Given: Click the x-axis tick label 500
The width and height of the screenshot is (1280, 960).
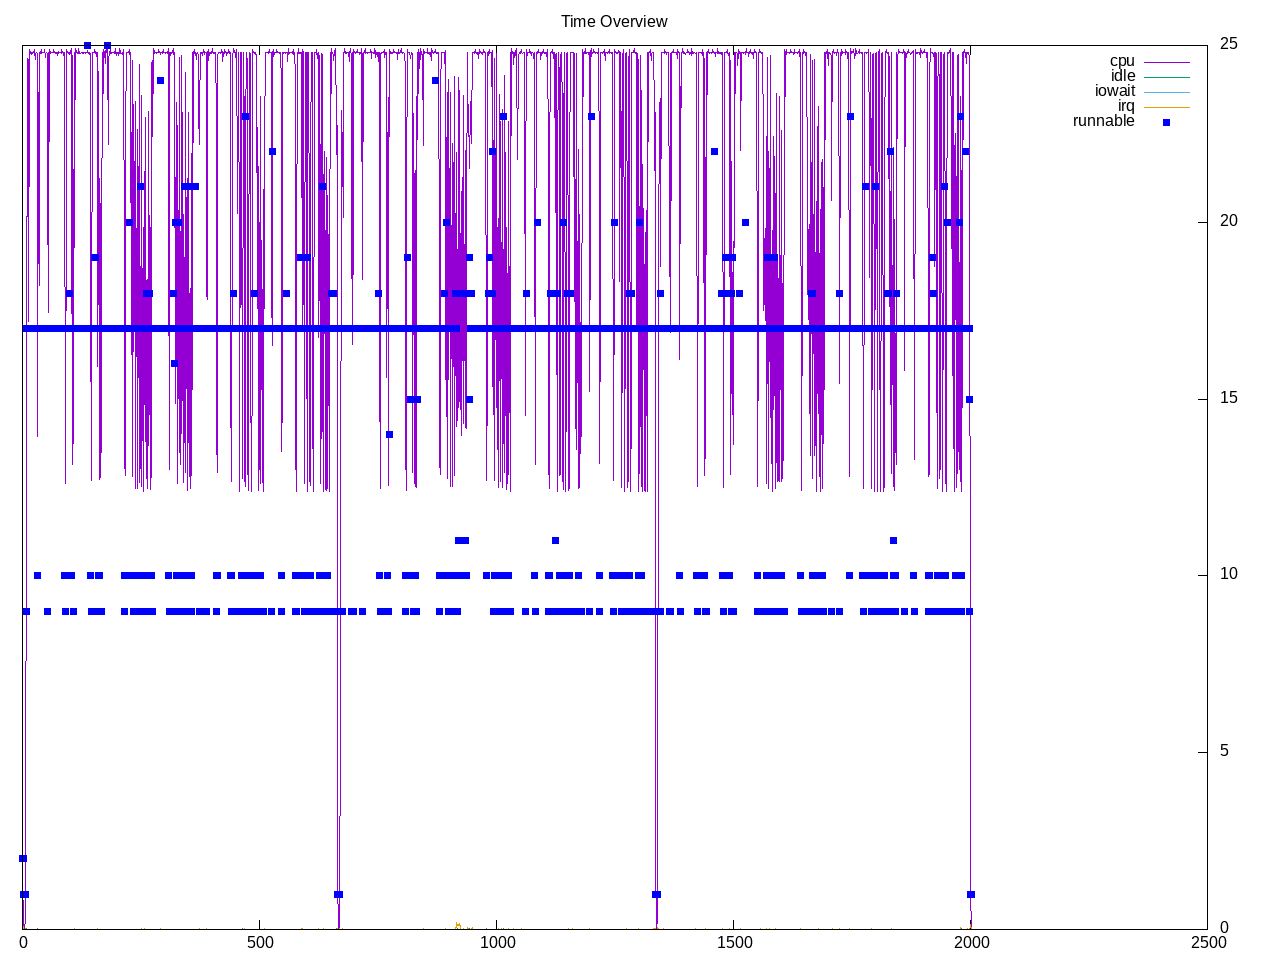Looking at the screenshot, I should [x=260, y=942].
